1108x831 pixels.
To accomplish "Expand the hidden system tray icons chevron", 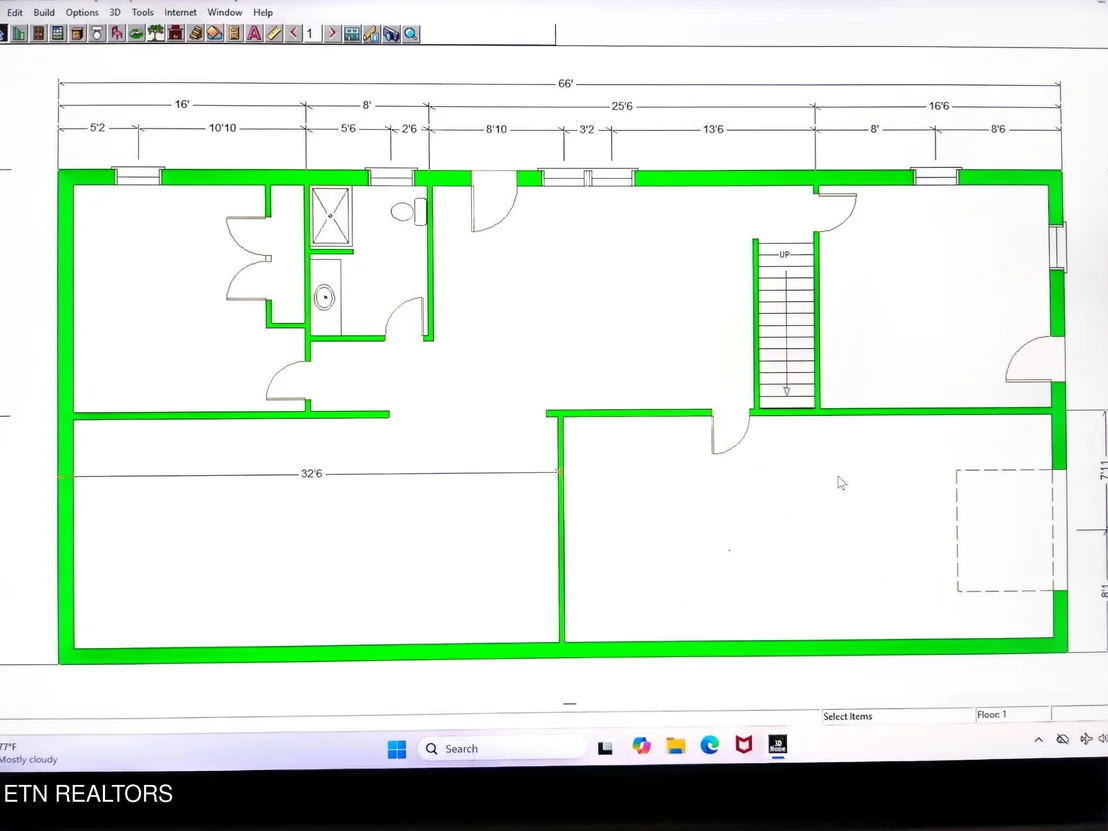I will point(1038,740).
